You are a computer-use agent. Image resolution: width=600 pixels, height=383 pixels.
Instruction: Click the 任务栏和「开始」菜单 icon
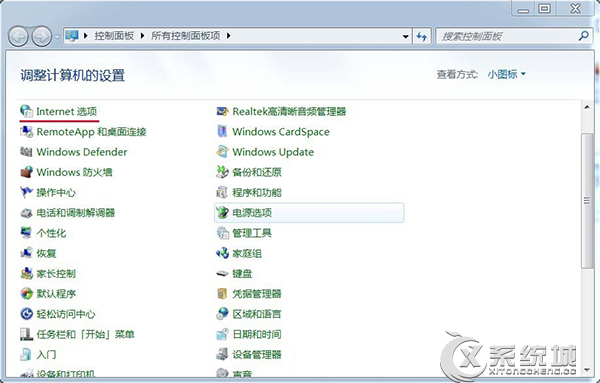pos(26,334)
